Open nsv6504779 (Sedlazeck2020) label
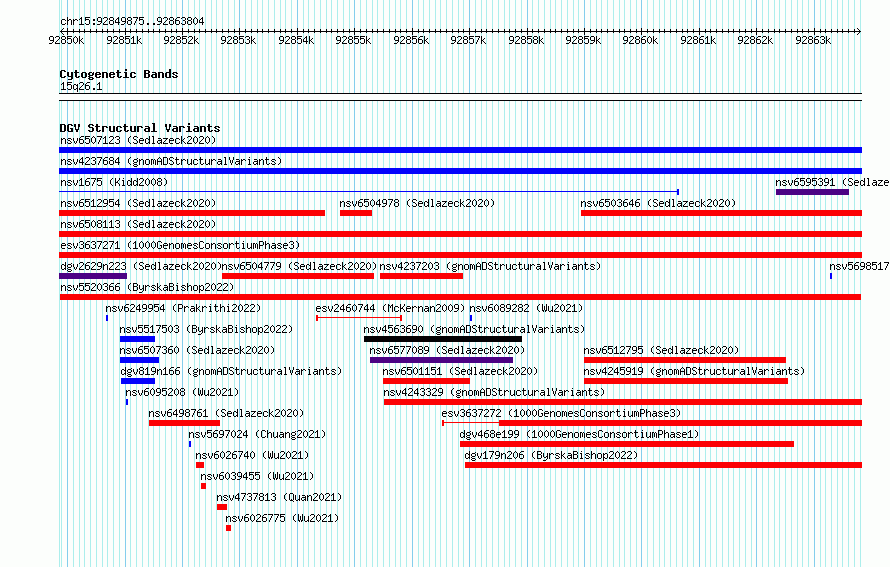The height and width of the screenshot is (567, 890). [x=299, y=266]
